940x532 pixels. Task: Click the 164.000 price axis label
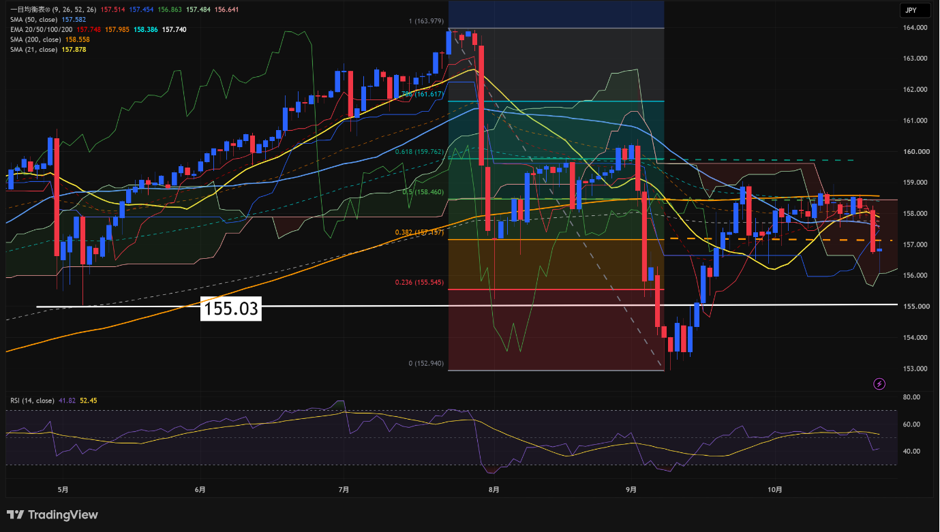click(x=917, y=28)
